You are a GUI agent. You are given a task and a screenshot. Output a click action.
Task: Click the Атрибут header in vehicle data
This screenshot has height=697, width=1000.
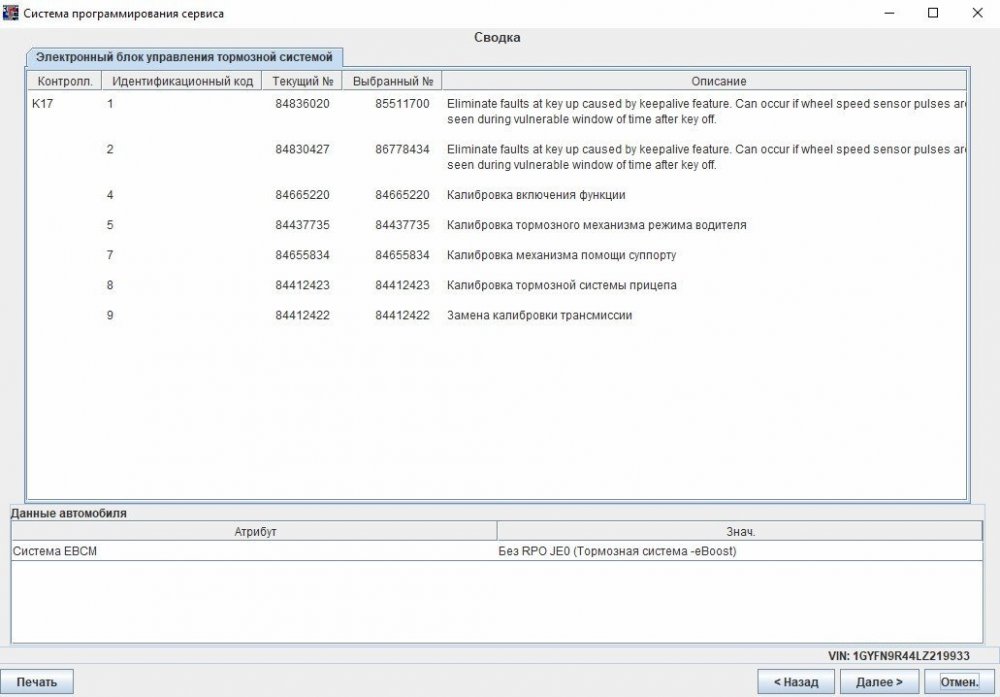[x=254, y=531]
